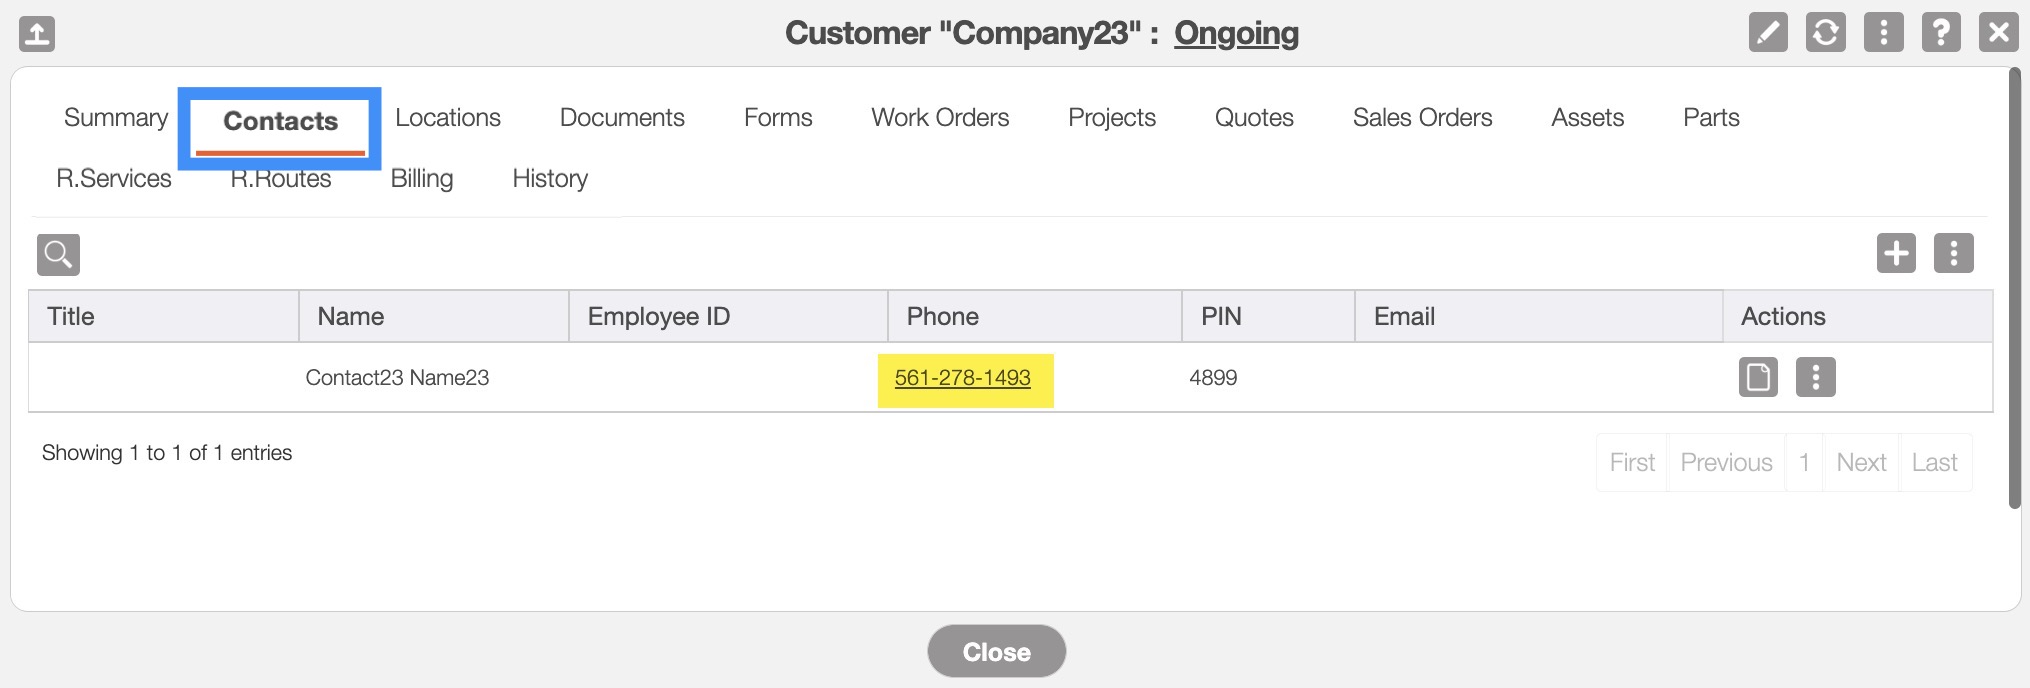Image resolution: width=2030 pixels, height=688 pixels.
Task: Open contacts table three-dot menu
Action: point(1953,253)
